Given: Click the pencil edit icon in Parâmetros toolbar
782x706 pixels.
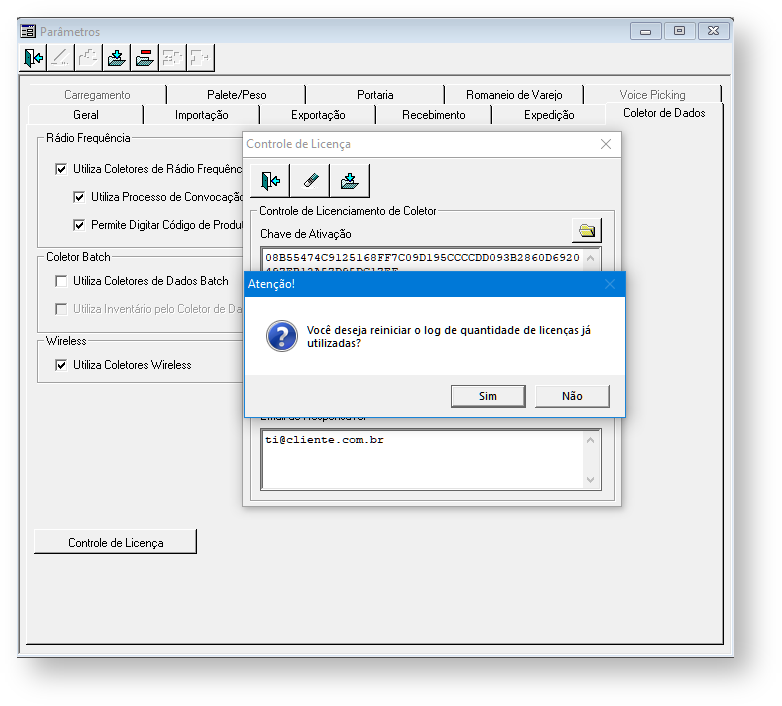Looking at the screenshot, I should click(x=61, y=58).
